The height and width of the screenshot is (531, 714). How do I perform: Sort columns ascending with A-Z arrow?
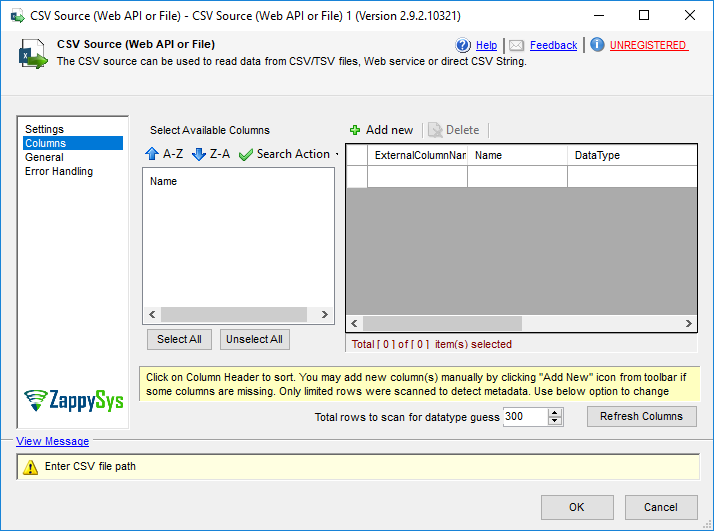click(x=152, y=154)
